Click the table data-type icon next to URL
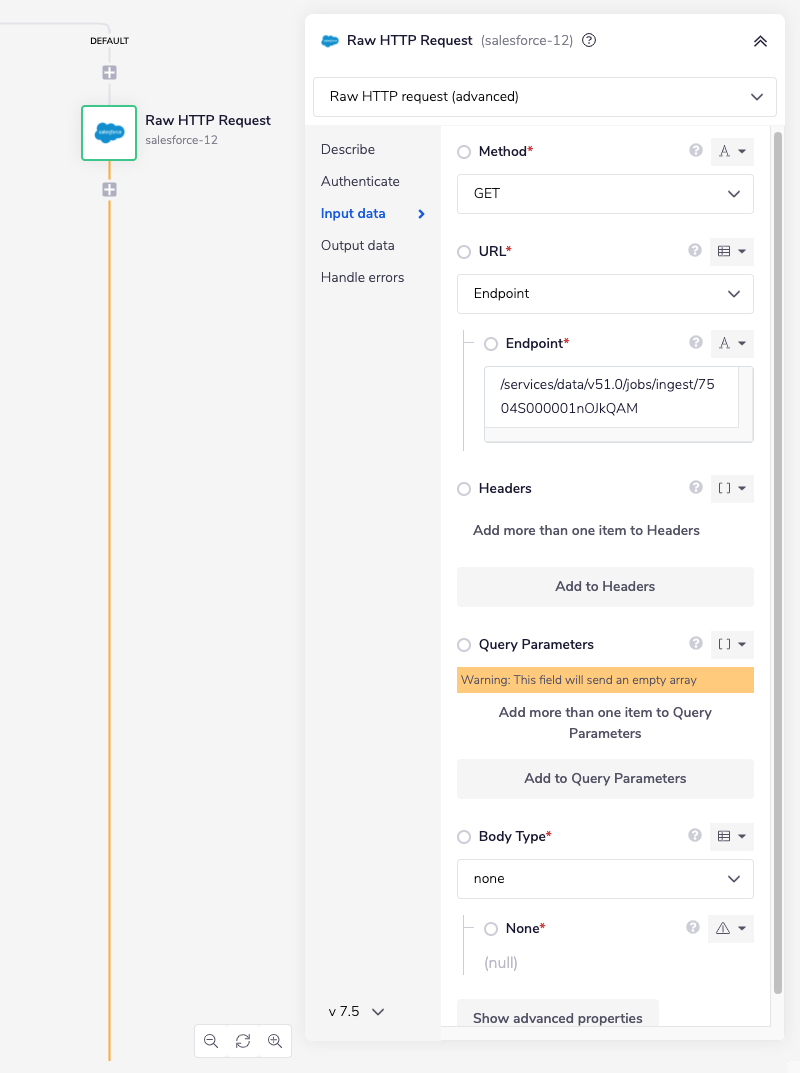This screenshot has height=1073, width=800. 731,251
